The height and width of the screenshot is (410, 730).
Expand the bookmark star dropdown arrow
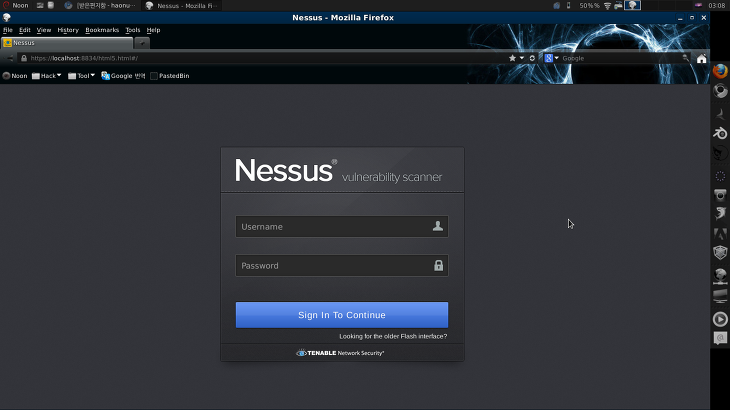pos(521,58)
